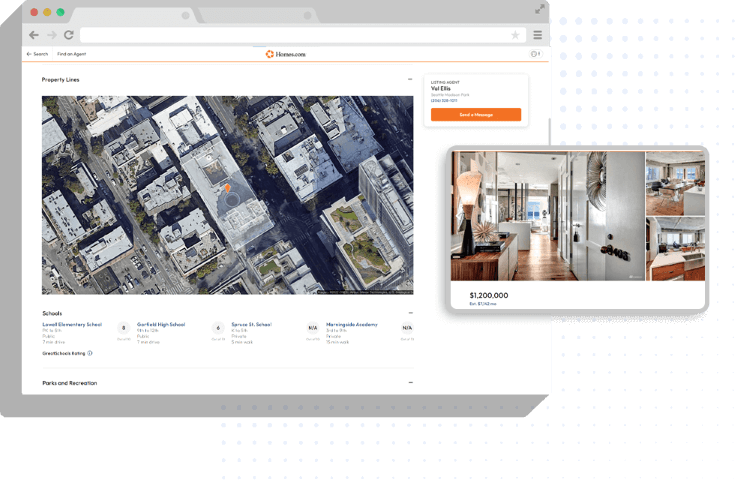Click Morningside Academy N/A rating badge
The image size is (735, 480).
pos(407,328)
